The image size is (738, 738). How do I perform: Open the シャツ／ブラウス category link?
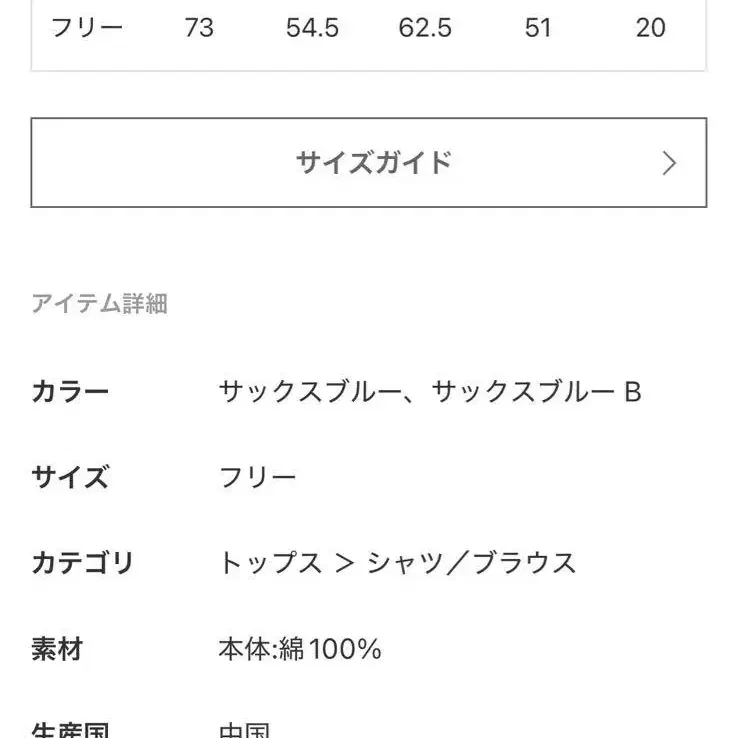472,563
